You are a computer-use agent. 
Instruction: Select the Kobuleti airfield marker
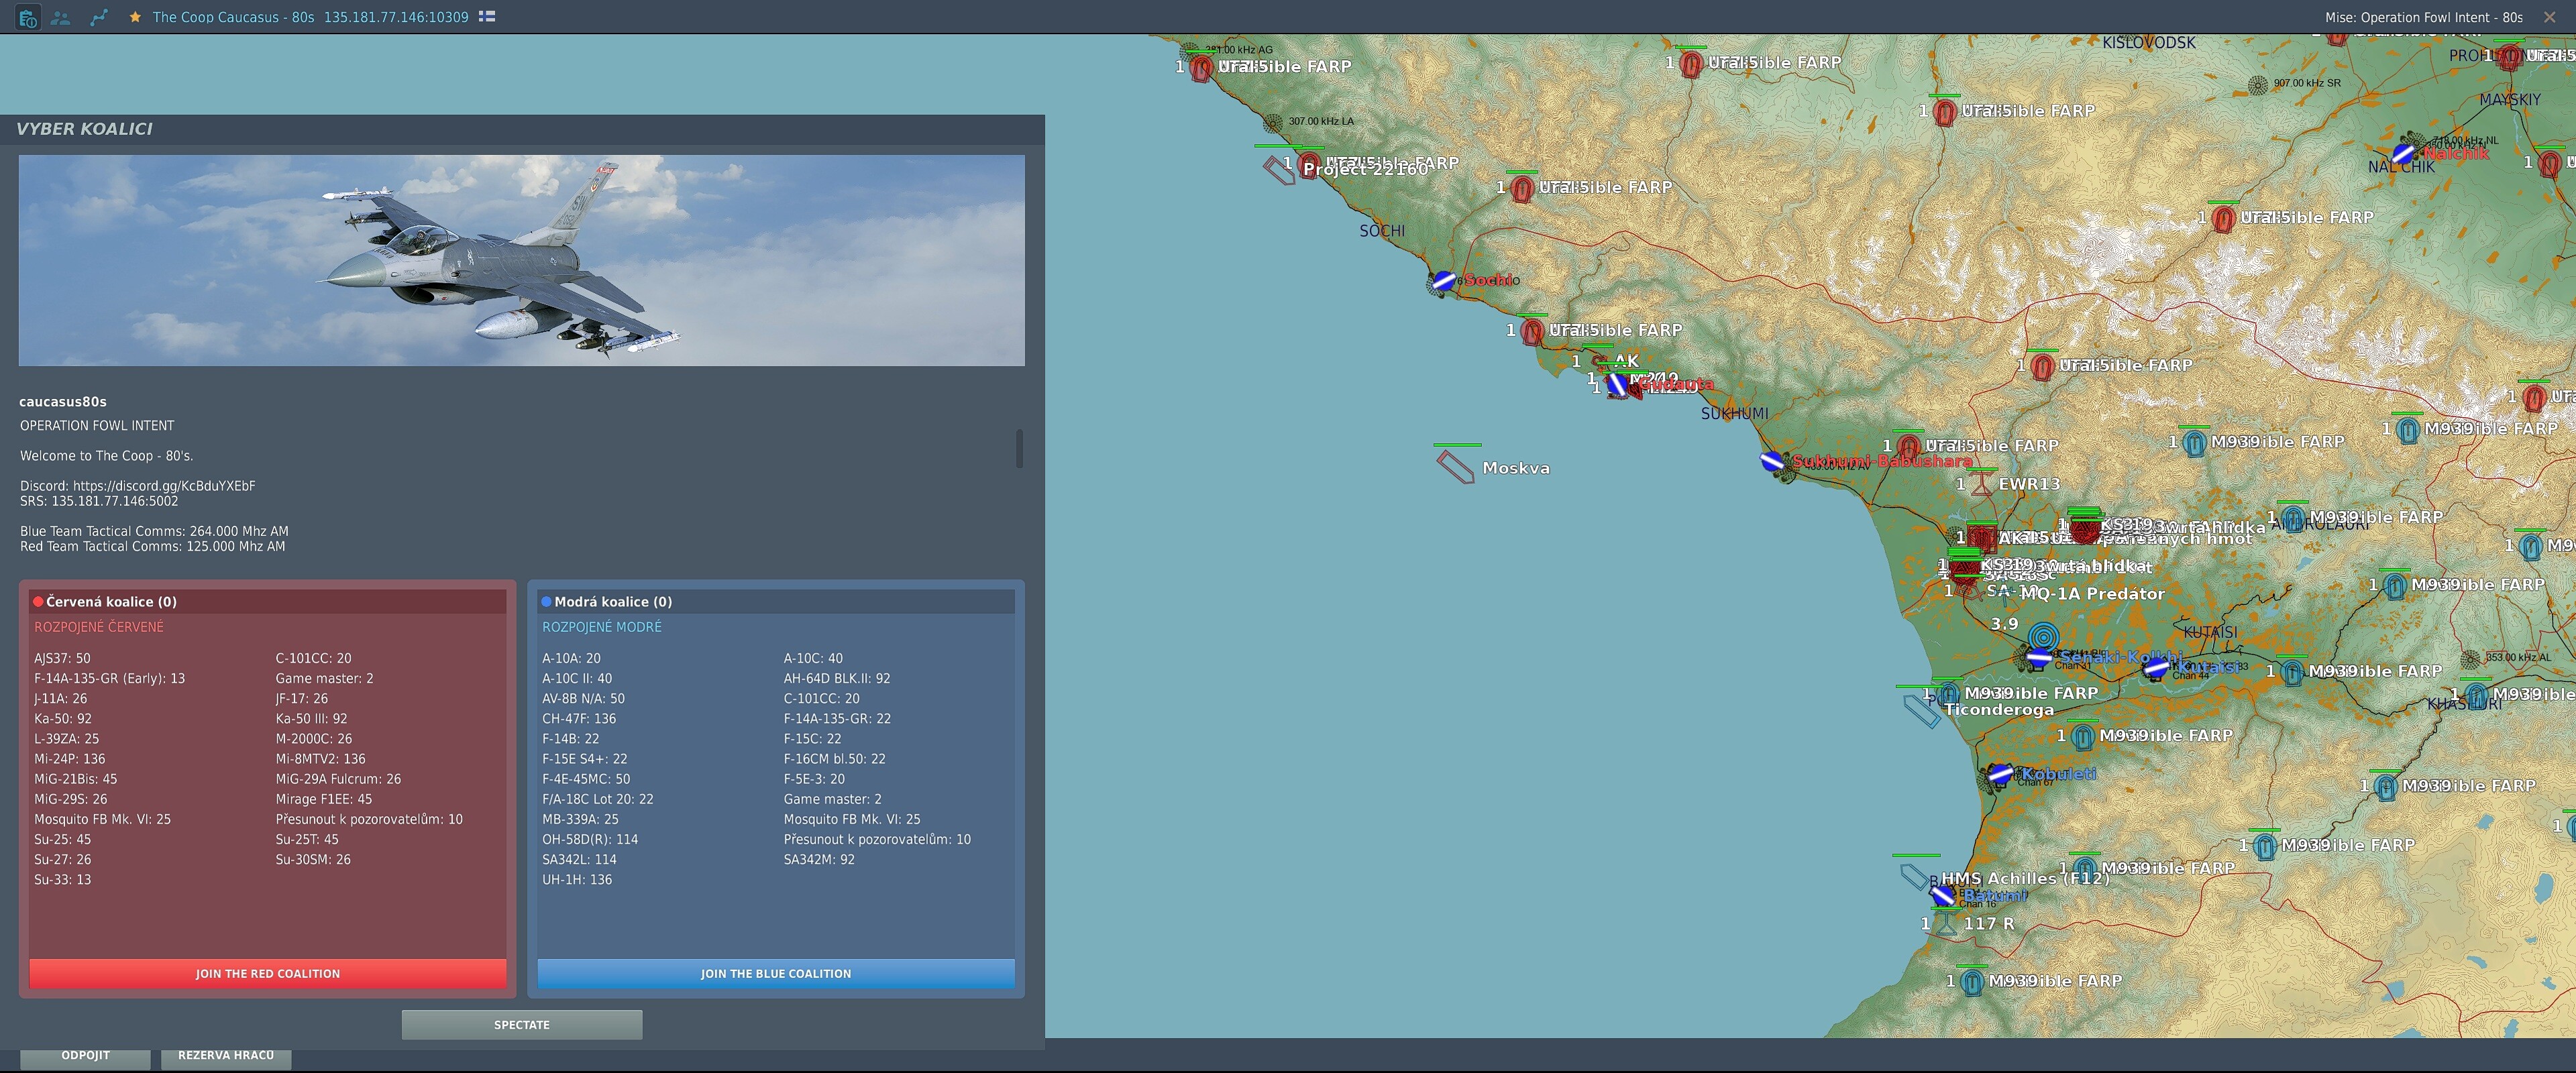point(1999,773)
